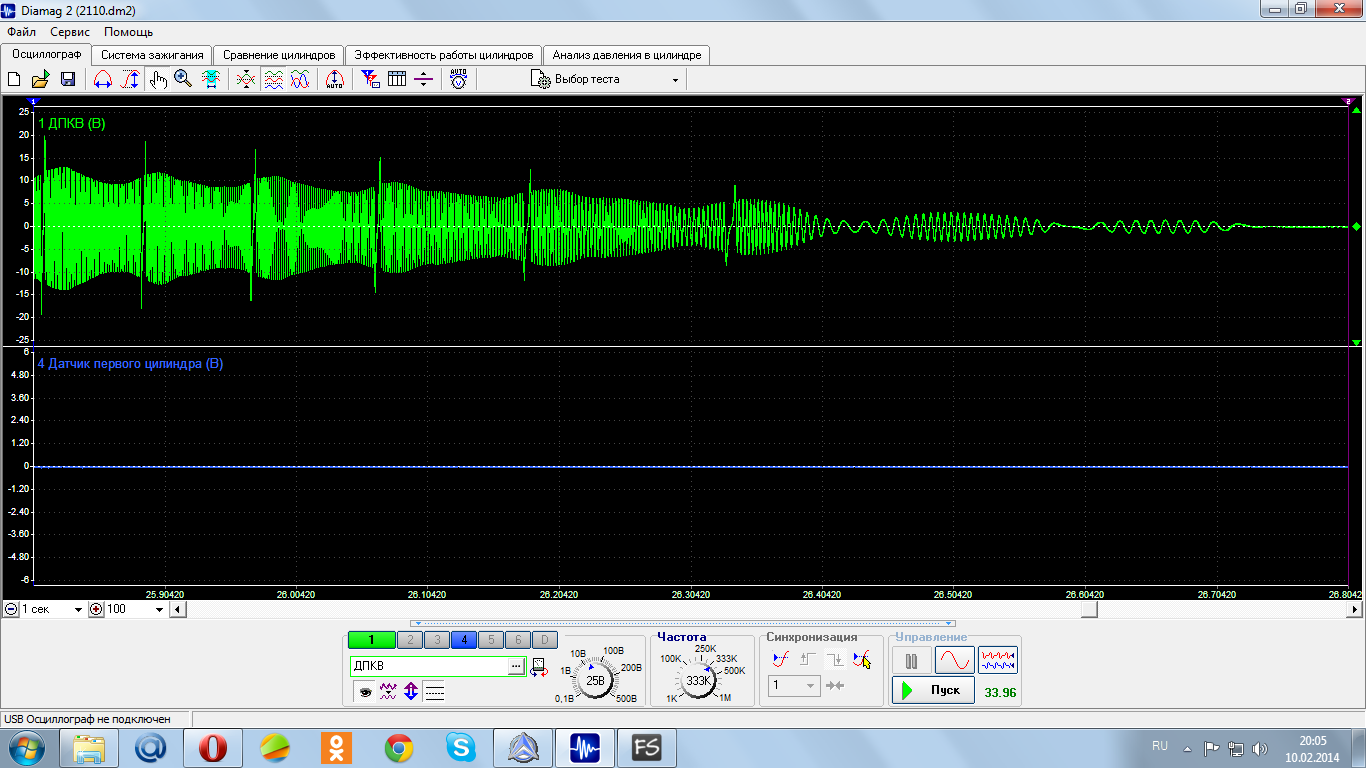The height and width of the screenshot is (768, 1366).
Task: Click the blue vertical arrows icon
Action: point(411,691)
